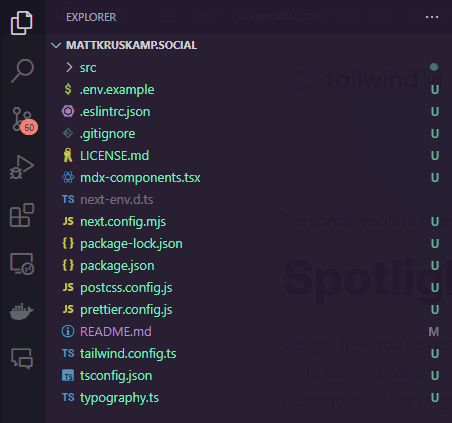Open the package.json file
452x423 pixels.
tap(249, 266)
